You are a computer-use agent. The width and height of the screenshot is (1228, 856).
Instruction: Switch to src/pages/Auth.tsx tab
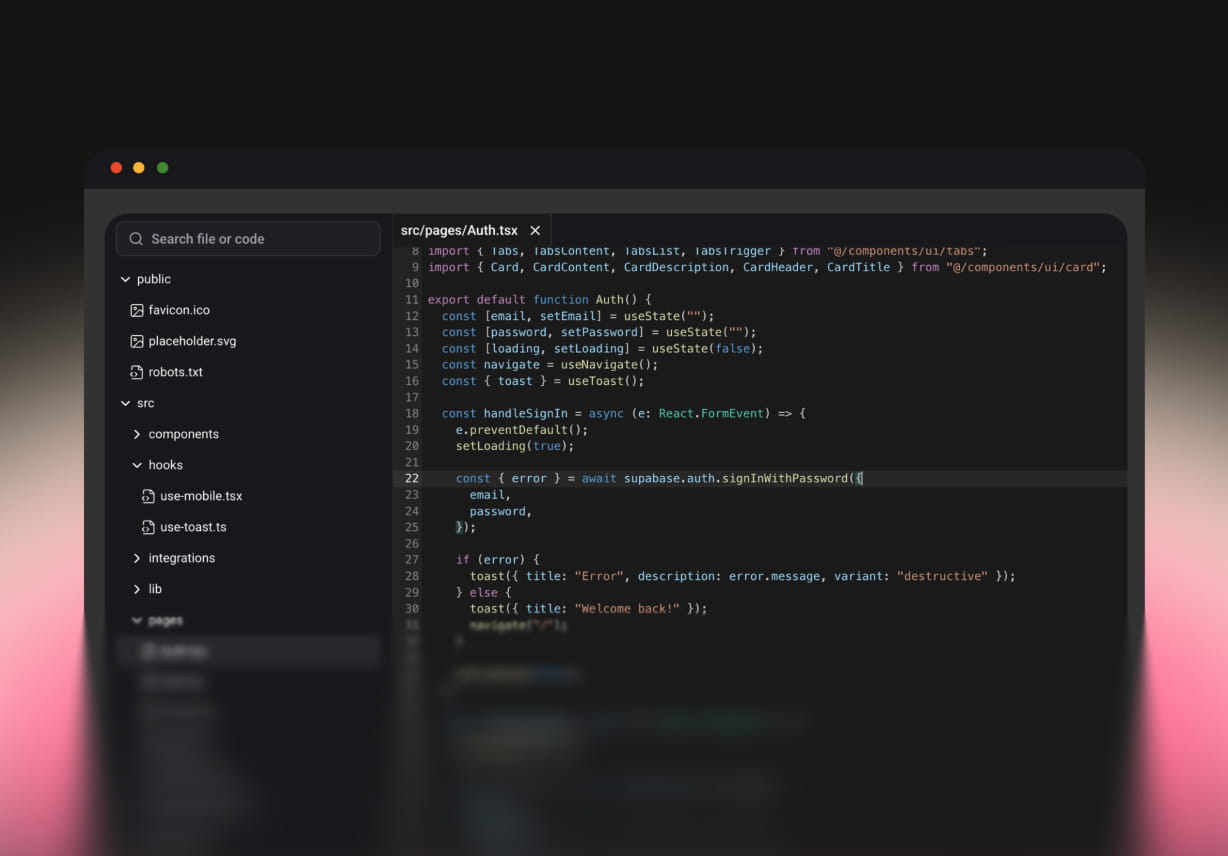tap(459, 231)
